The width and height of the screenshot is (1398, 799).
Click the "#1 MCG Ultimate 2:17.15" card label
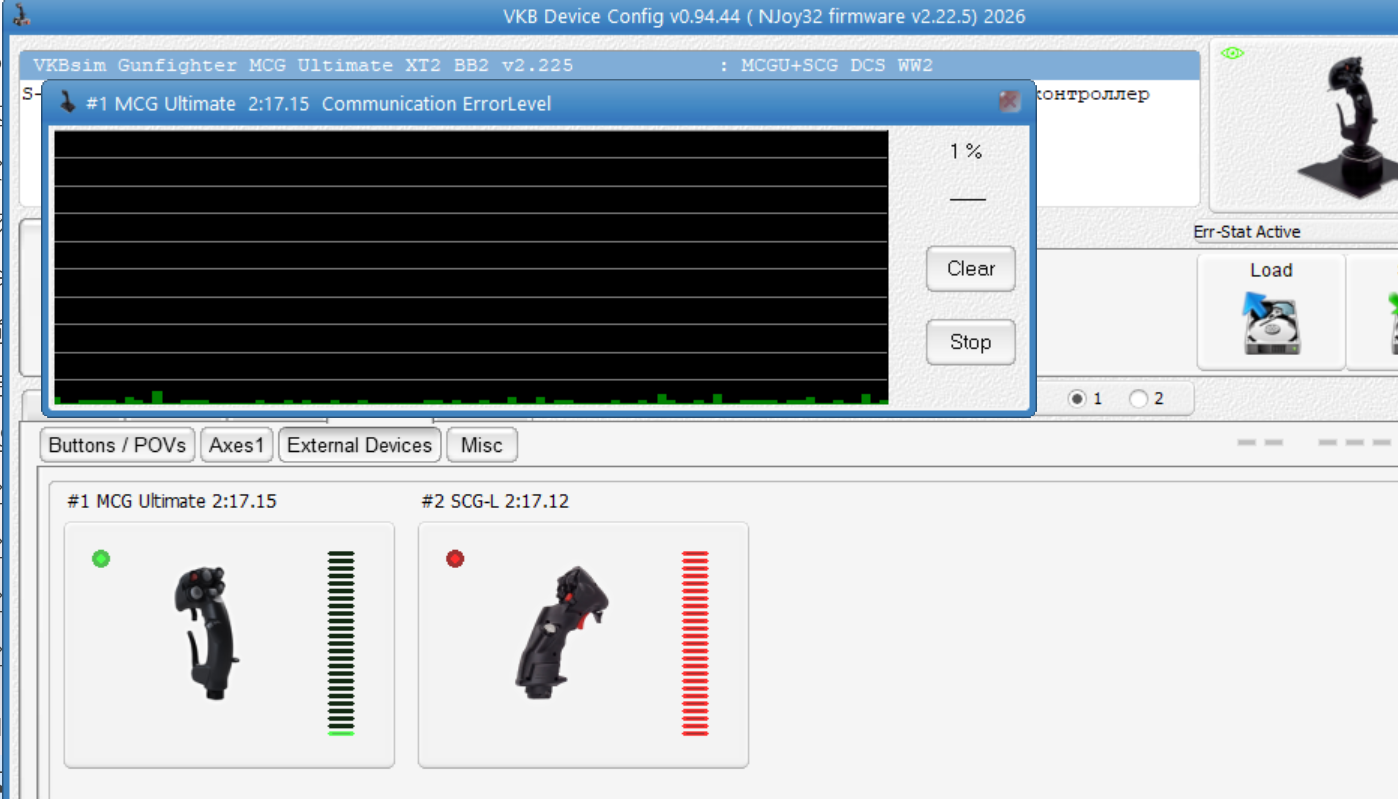pos(172,501)
